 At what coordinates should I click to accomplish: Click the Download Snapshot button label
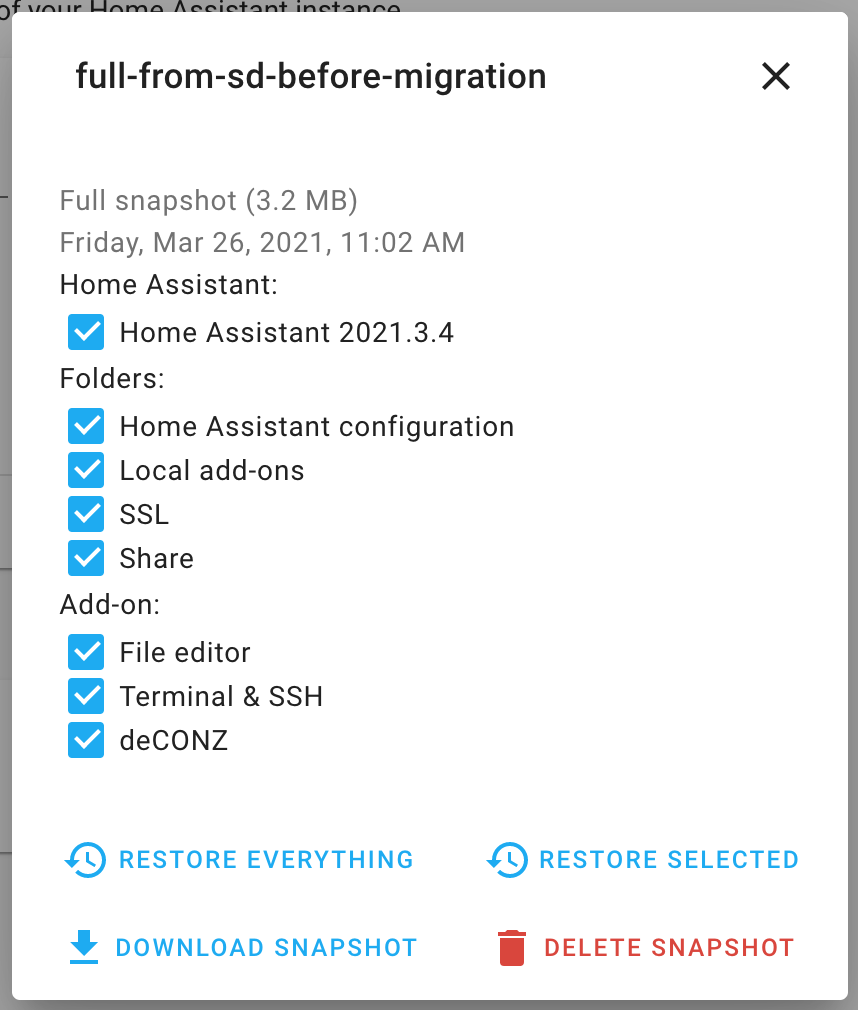point(266,948)
